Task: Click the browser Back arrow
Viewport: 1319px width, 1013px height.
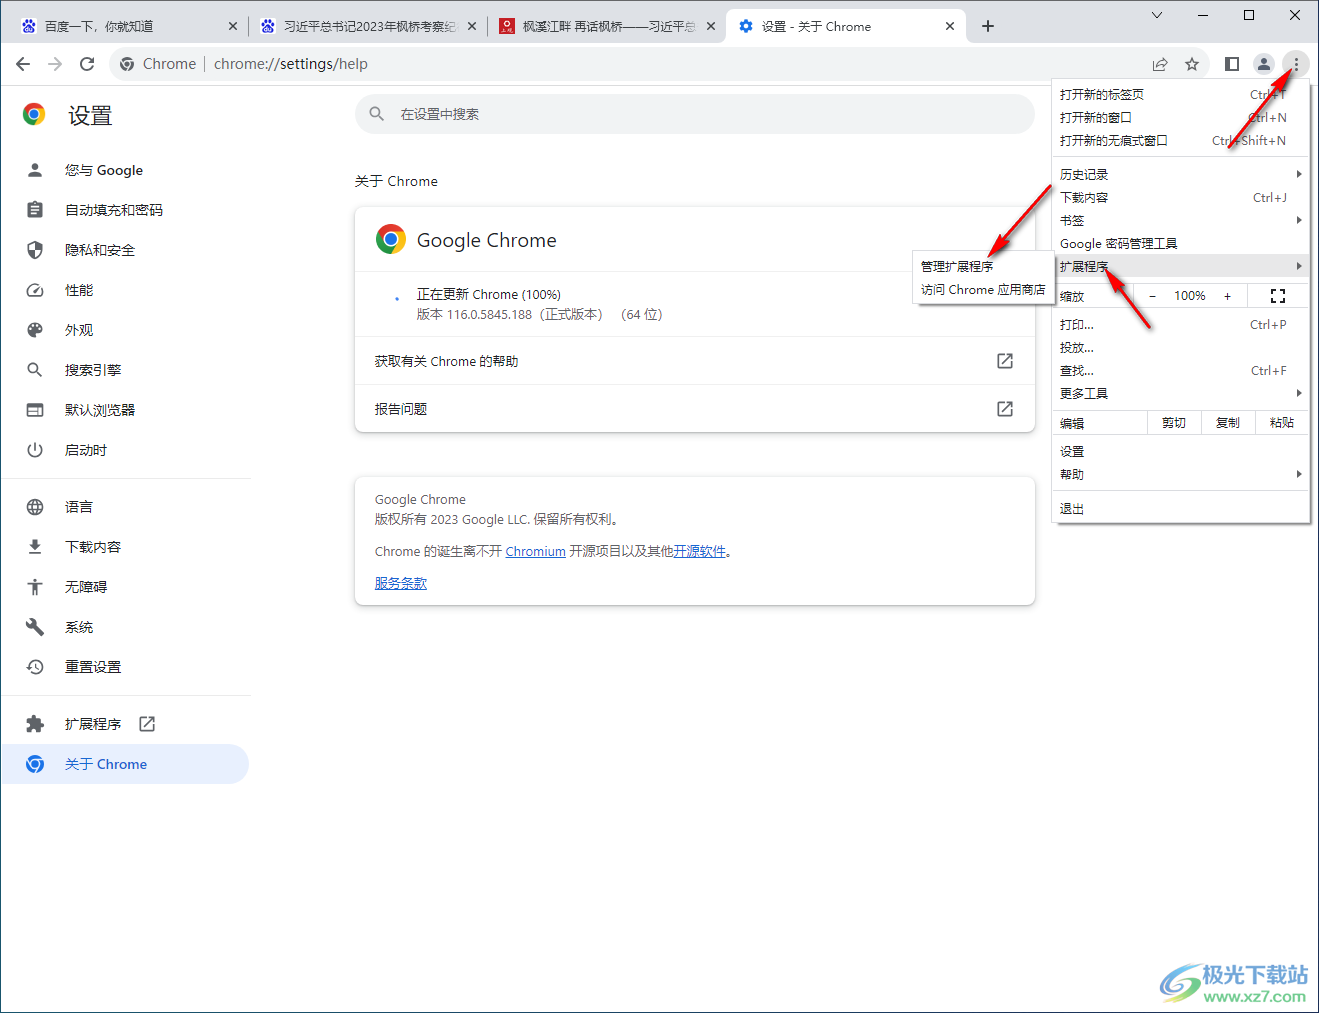Action: (23, 64)
